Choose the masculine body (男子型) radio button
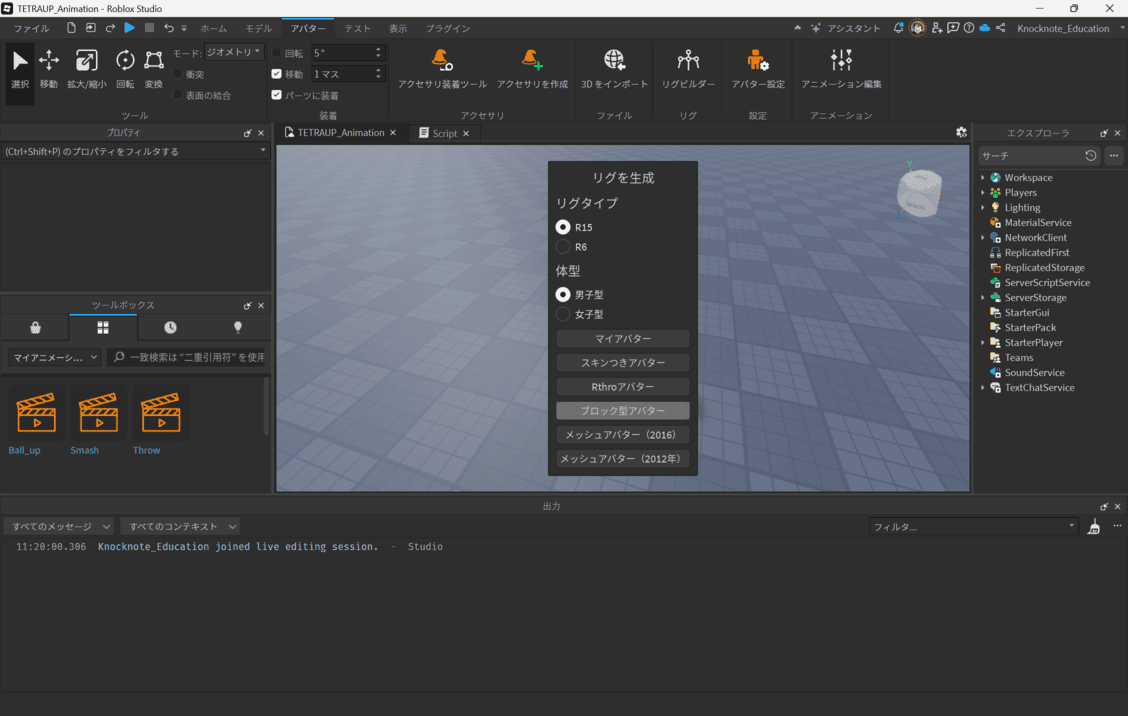The height and width of the screenshot is (716, 1128). tap(563, 295)
